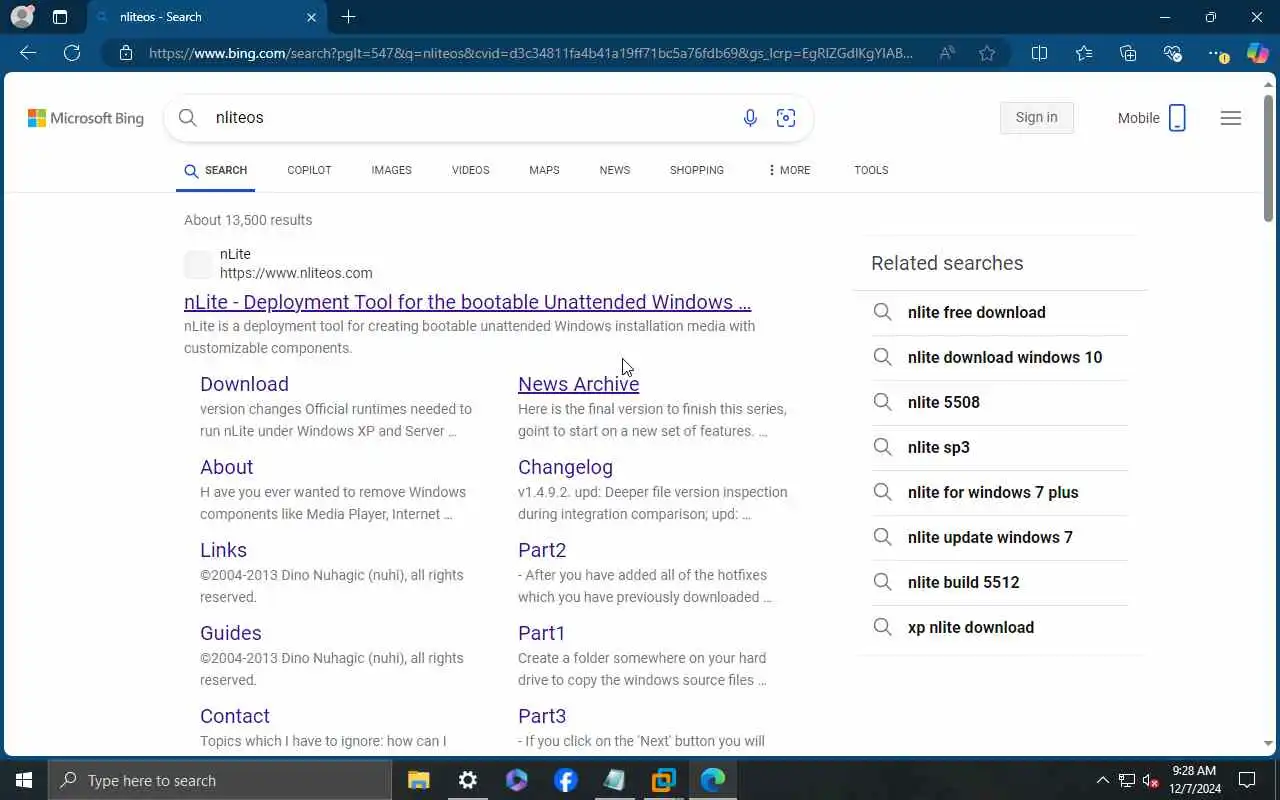
Task: Open Bing hamburger settings menu
Action: pos(1231,118)
